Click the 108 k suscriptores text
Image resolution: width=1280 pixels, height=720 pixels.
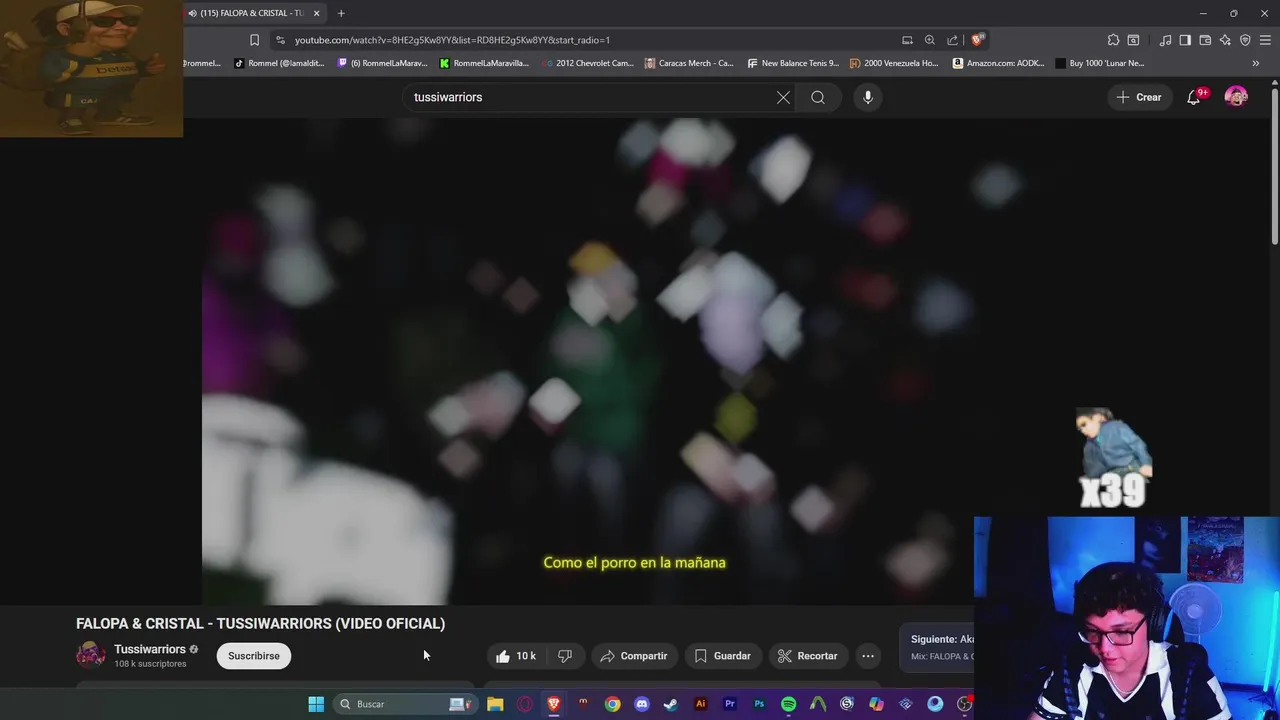pyautogui.click(x=150, y=664)
